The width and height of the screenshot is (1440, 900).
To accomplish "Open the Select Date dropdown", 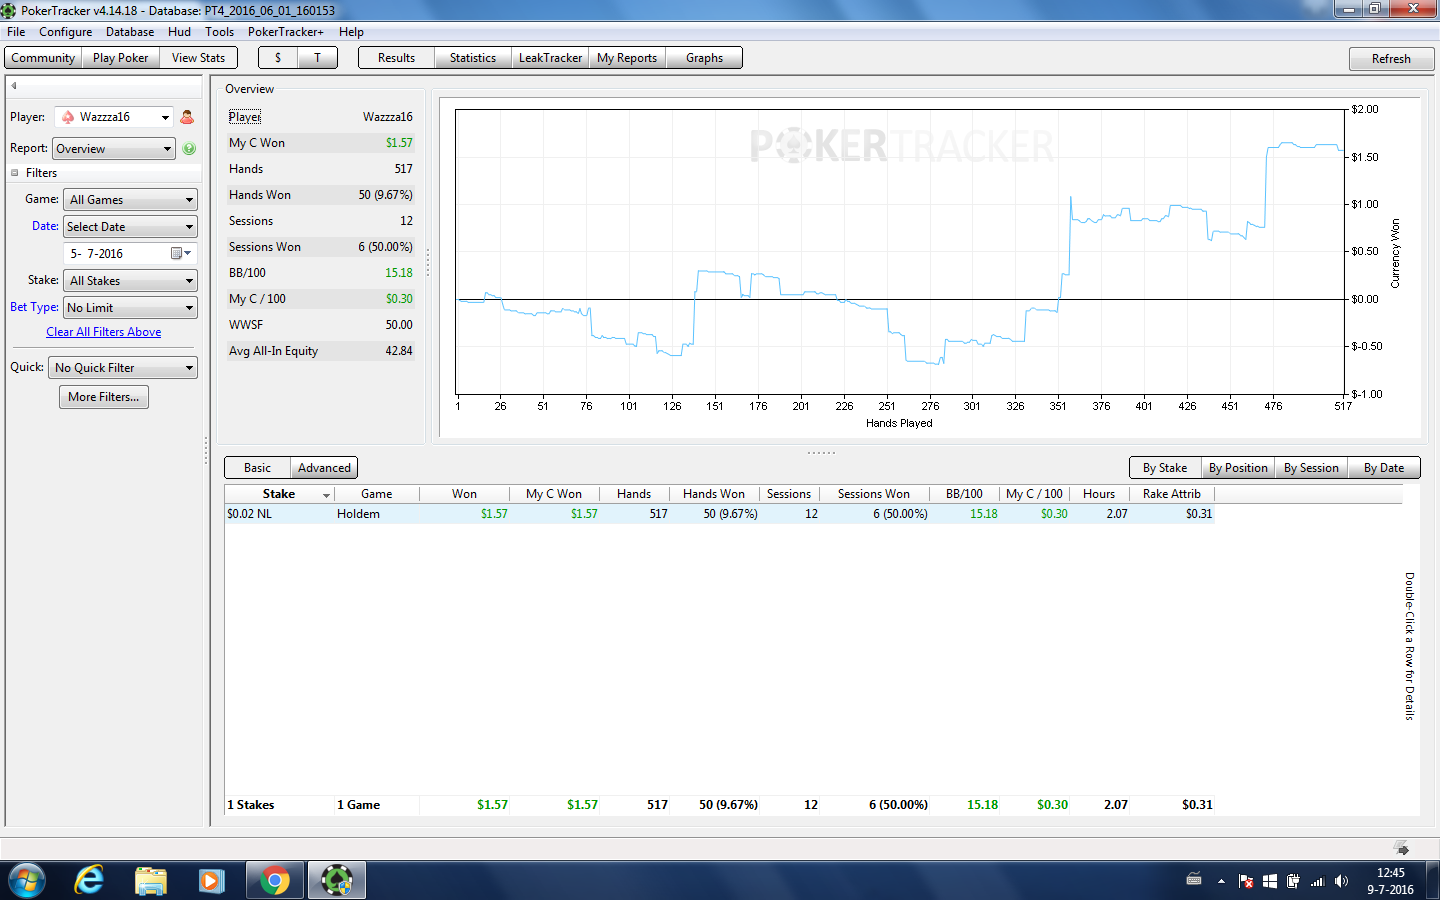I will (130, 227).
